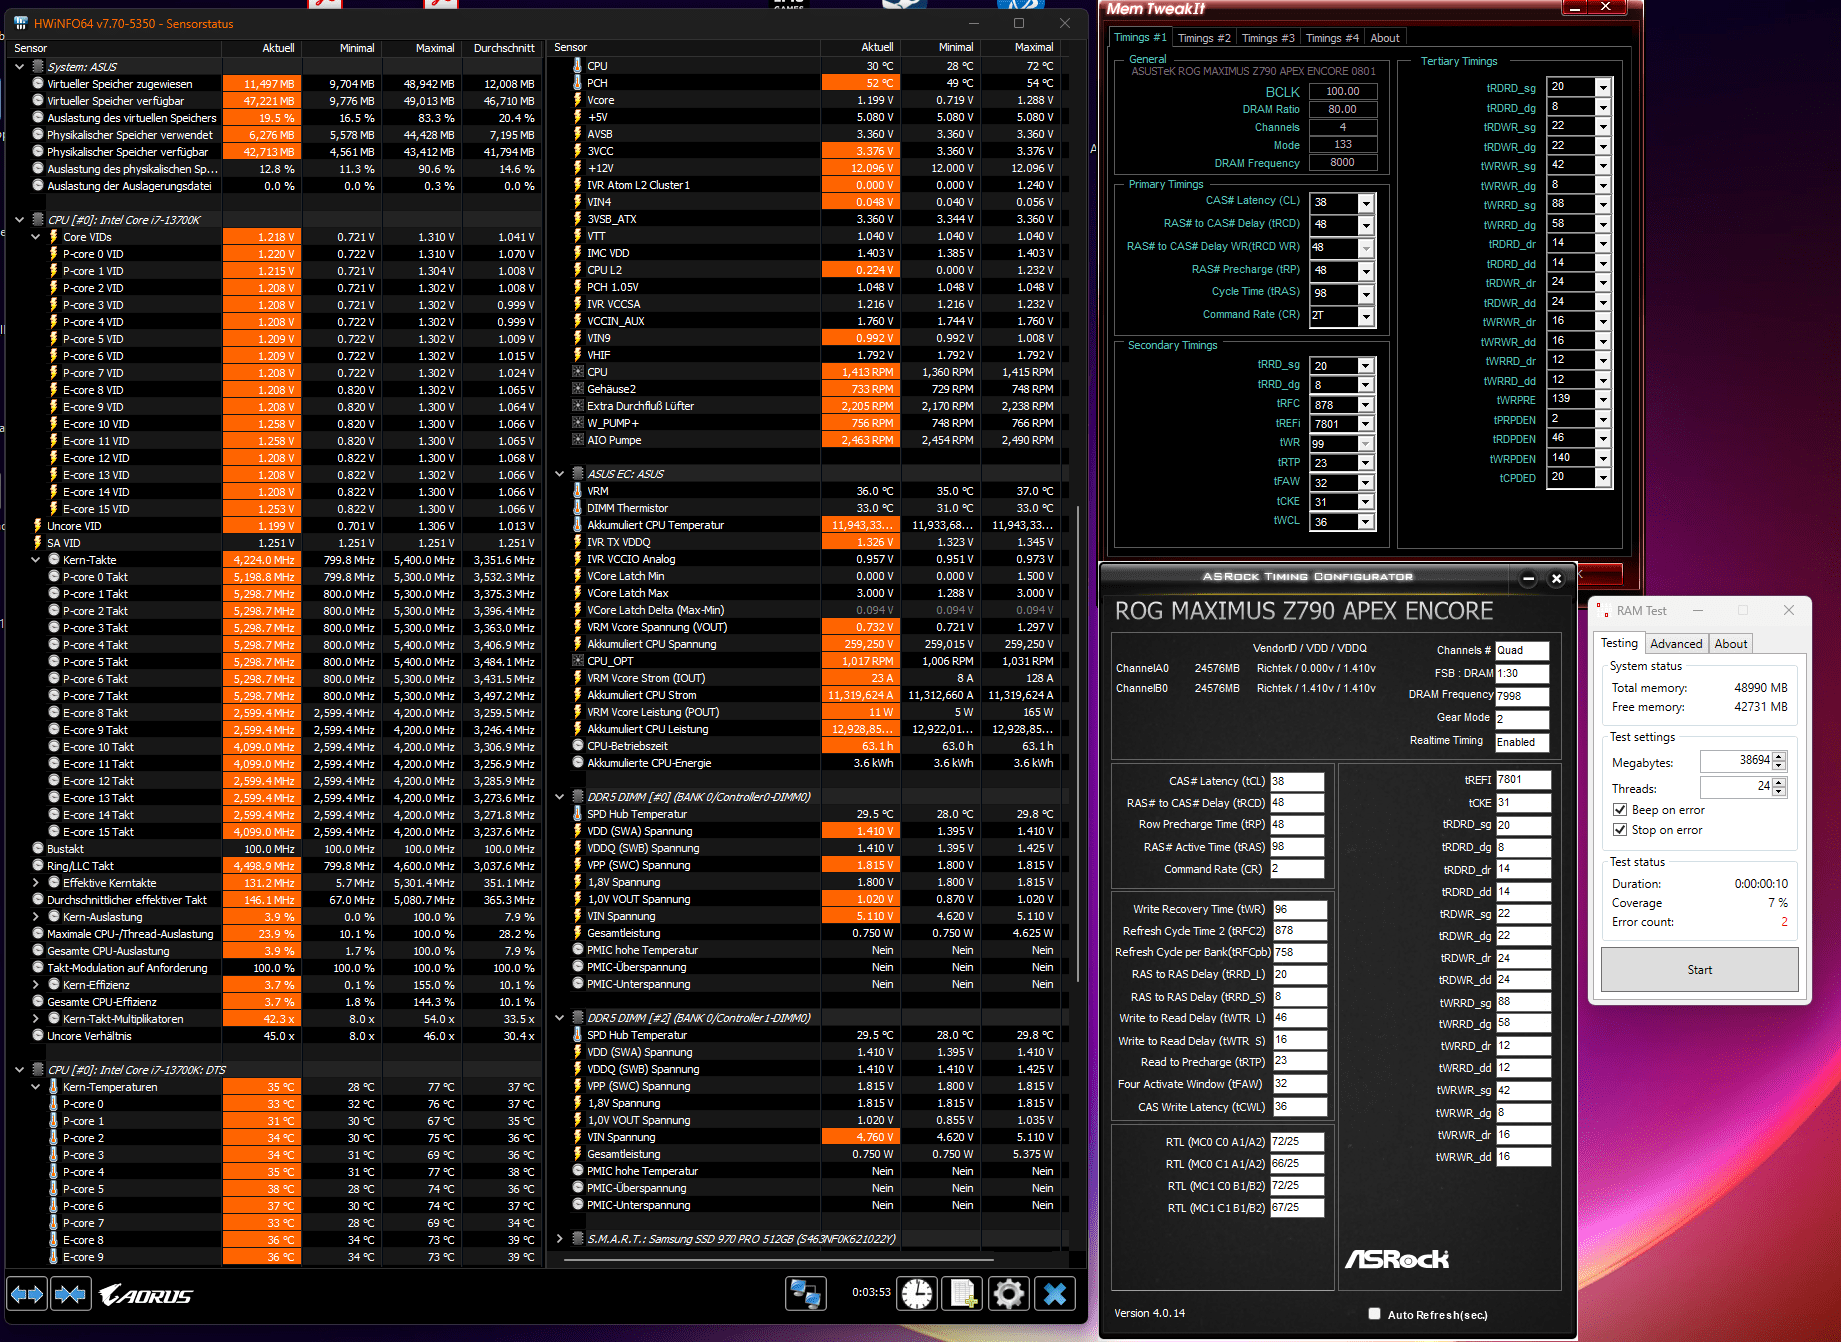Open CAS# Latency (CL) dropdown in MemTweakIt
This screenshot has height=1342, width=1841.
[1366, 203]
